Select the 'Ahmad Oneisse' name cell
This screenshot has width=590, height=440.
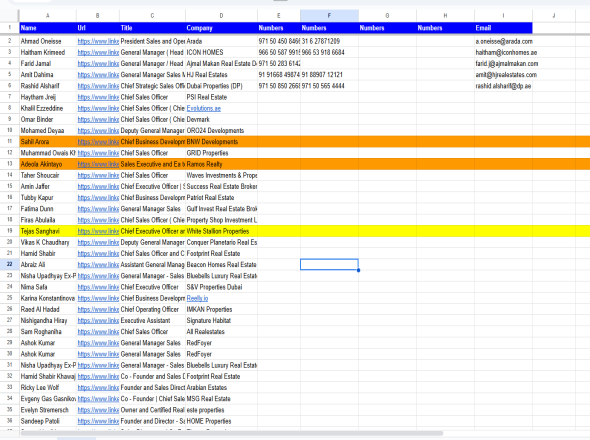click(x=48, y=41)
